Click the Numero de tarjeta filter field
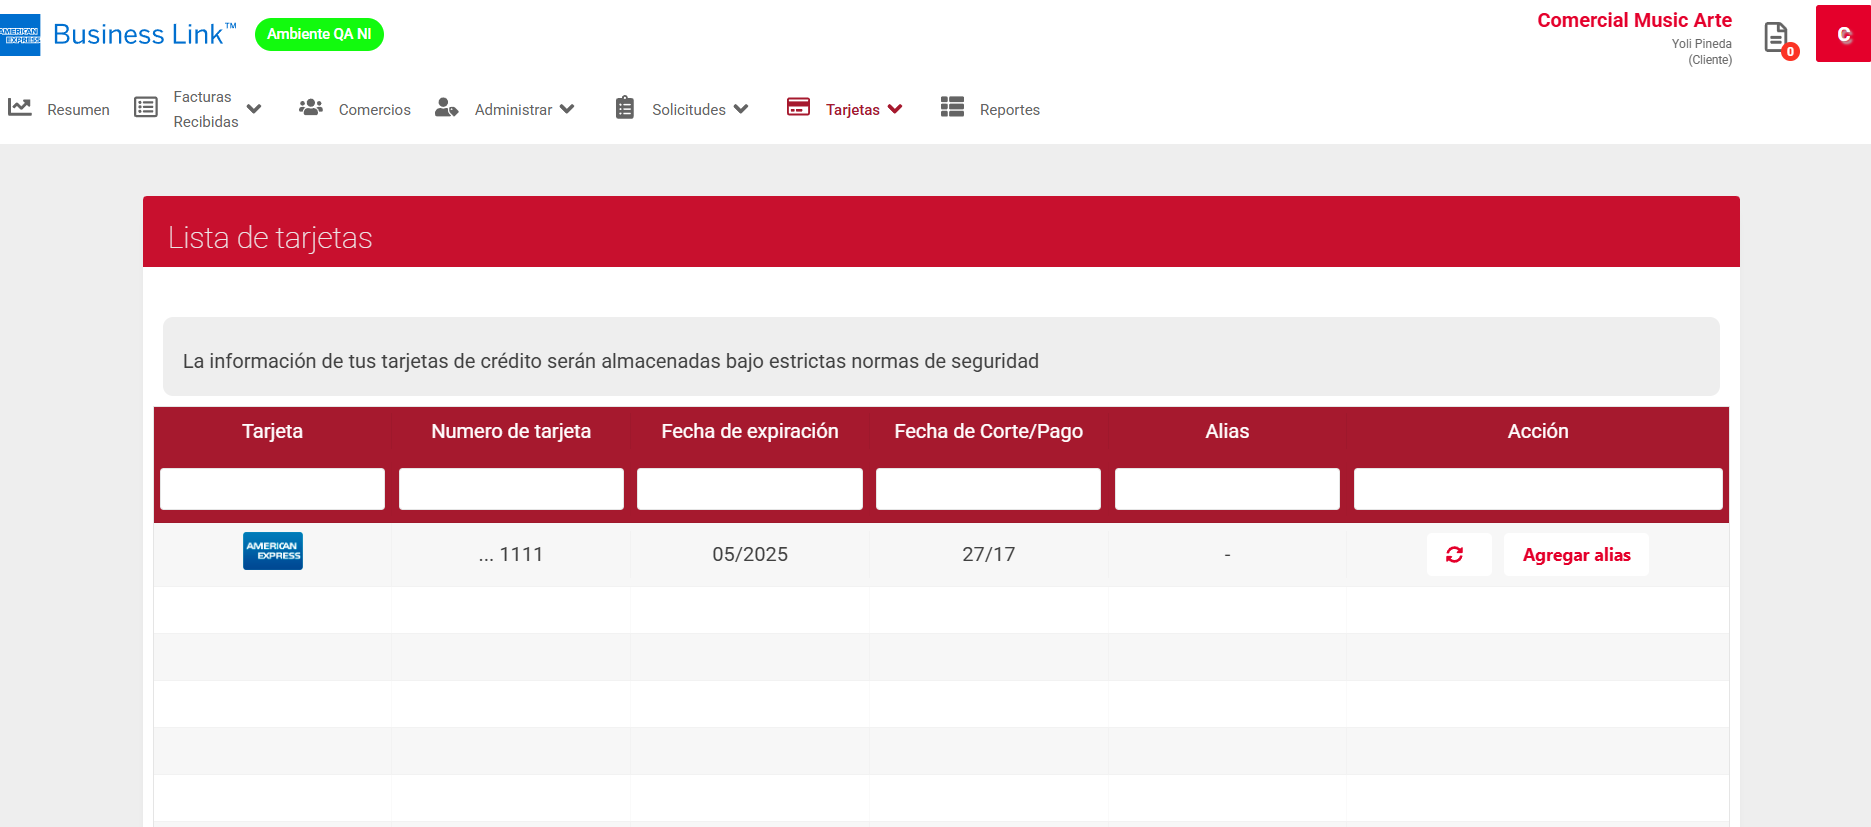This screenshot has width=1871, height=827. (x=511, y=489)
